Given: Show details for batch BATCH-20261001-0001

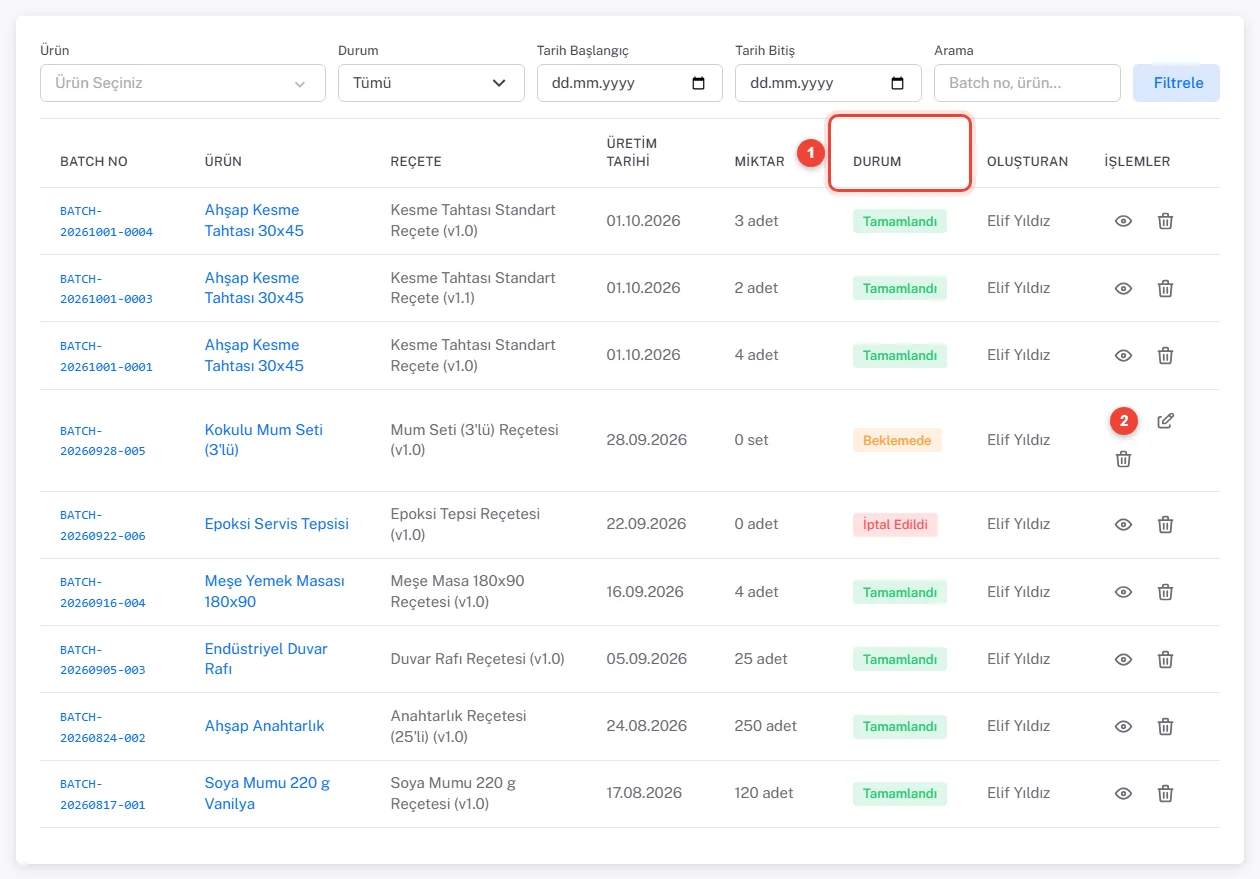Looking at the screenshot, I should (1123, 355).
